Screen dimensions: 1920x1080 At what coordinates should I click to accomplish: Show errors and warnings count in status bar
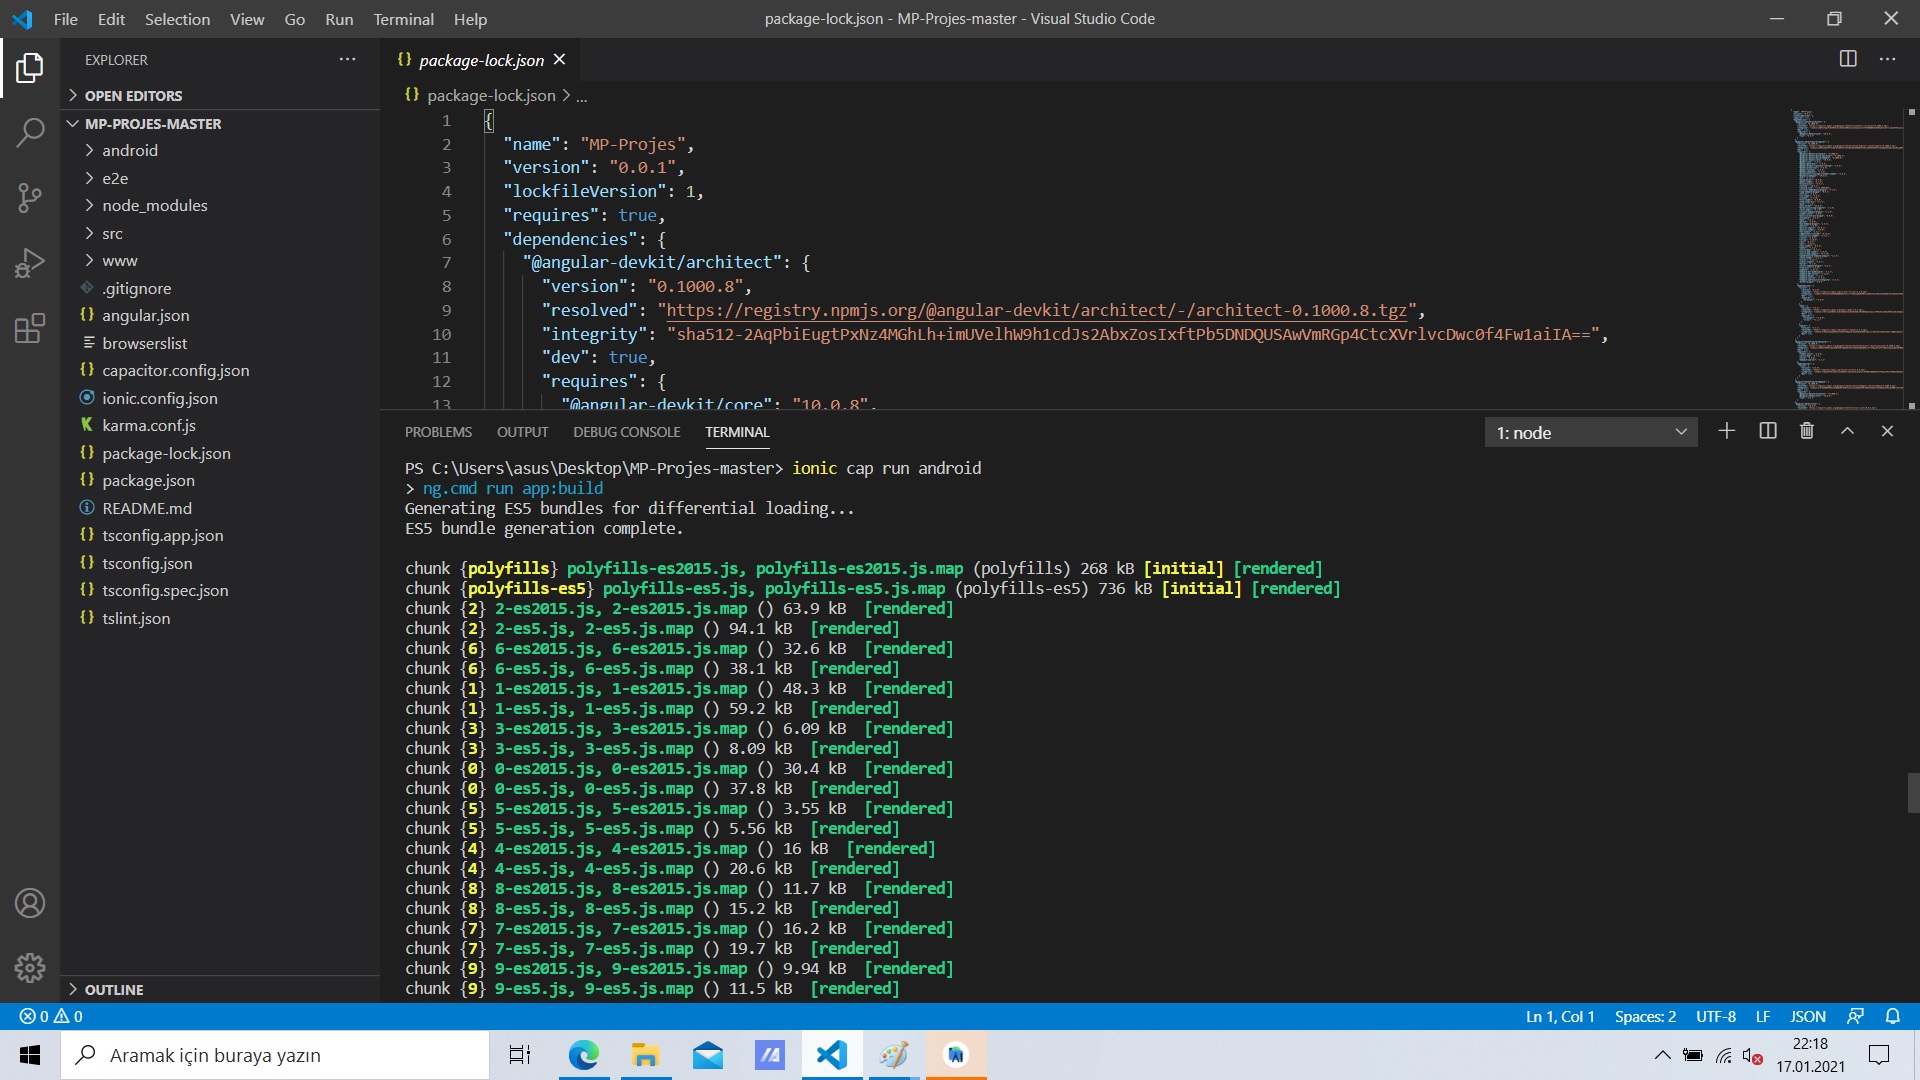pyautogui.click(x=51, y=1016)
